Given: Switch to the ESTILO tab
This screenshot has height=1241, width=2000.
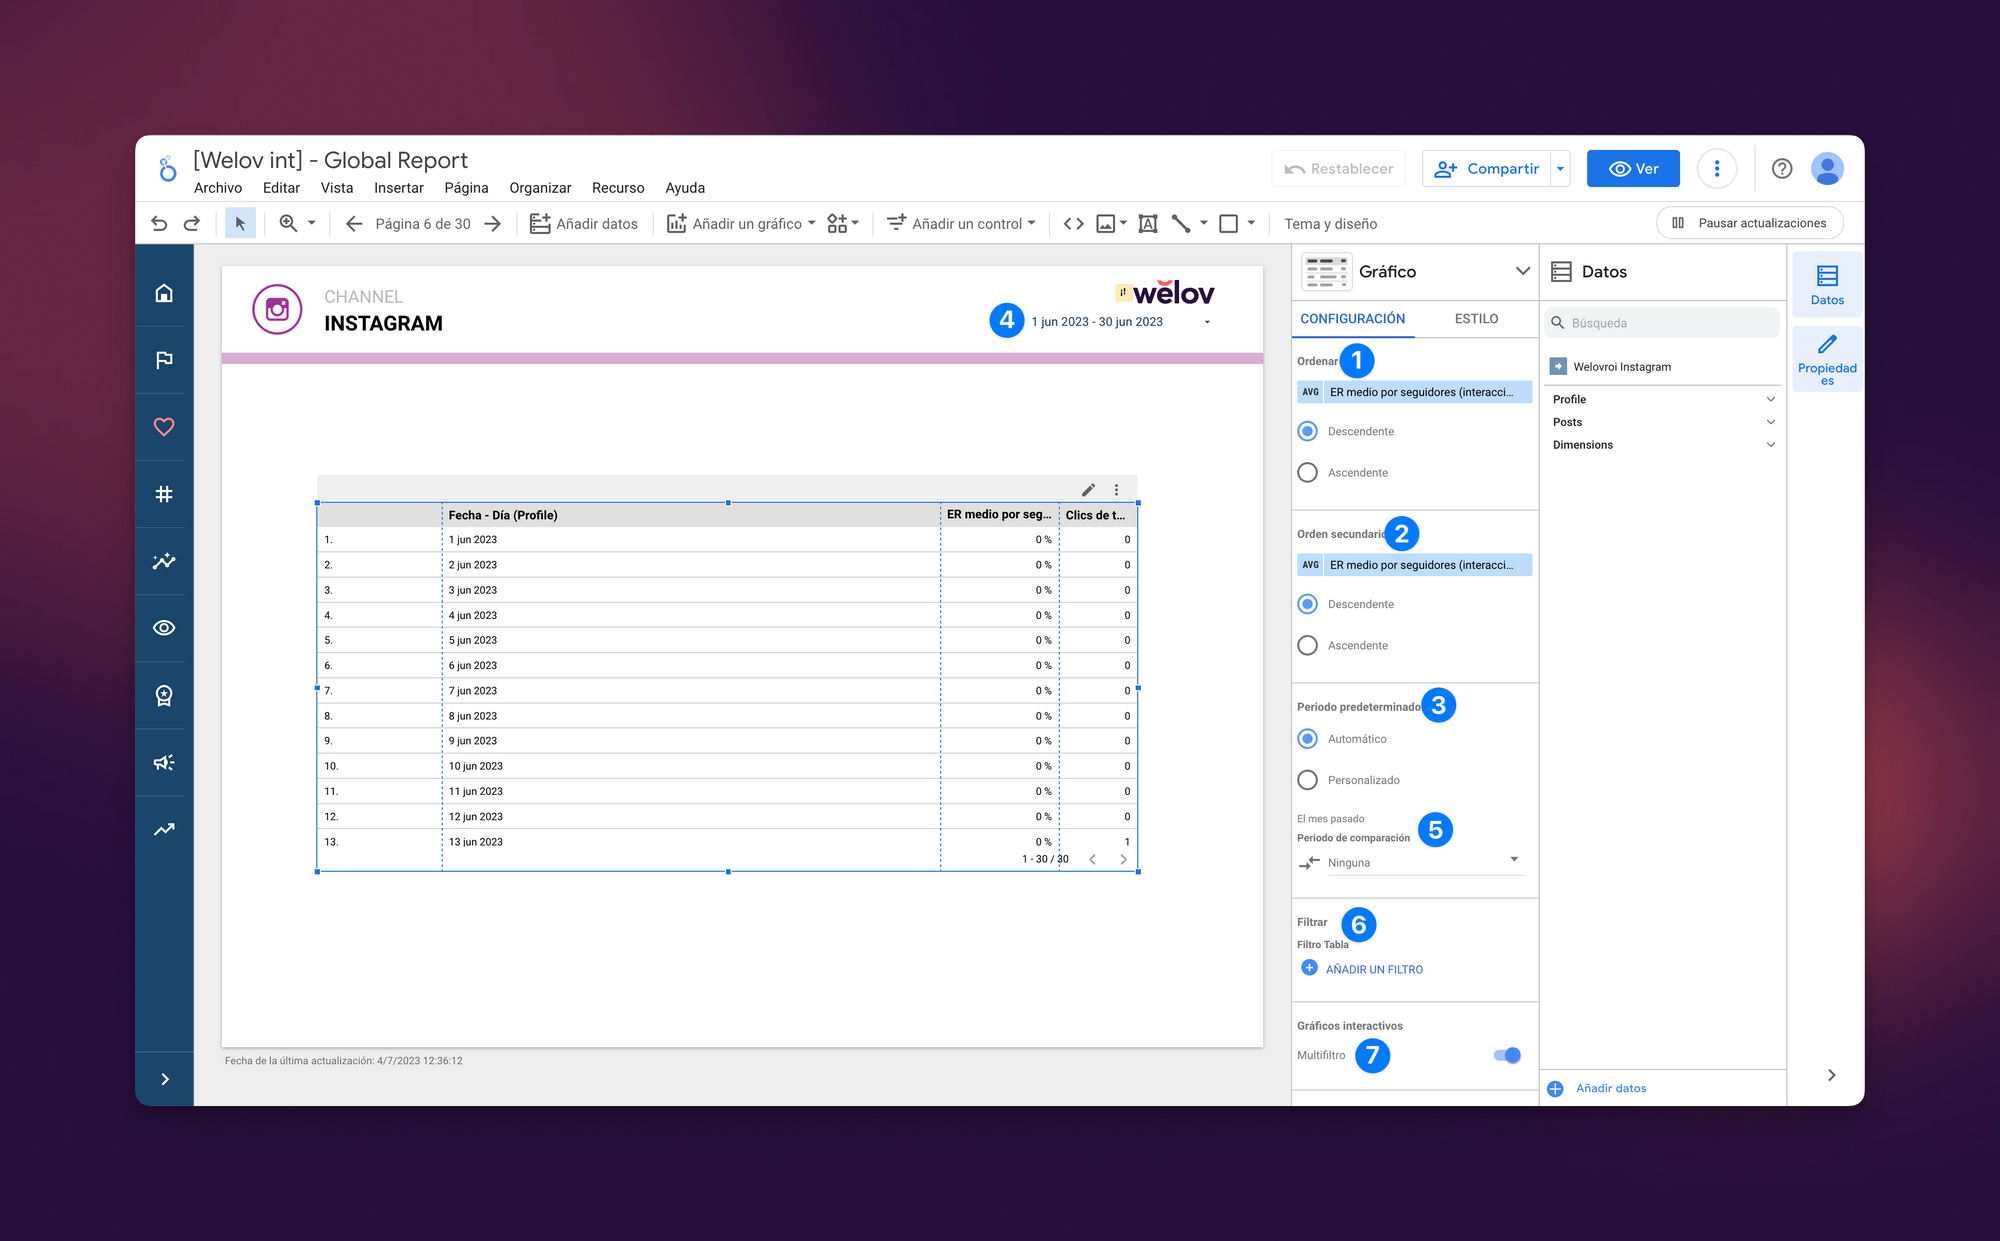Looking at the screenshot, I should 1476,319.
